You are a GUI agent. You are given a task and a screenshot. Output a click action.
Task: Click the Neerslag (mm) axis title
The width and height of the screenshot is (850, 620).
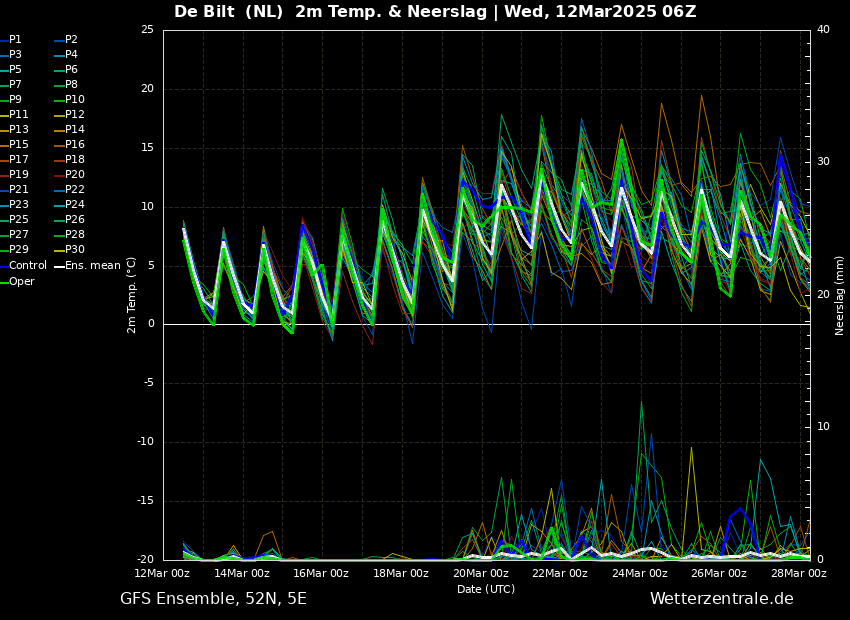(x=840, y=295)
